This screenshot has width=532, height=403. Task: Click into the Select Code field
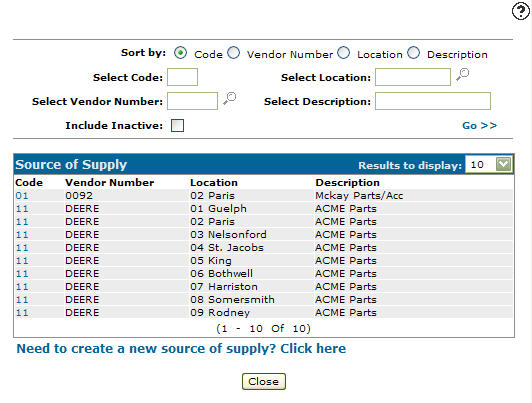[x=182, y=77]
